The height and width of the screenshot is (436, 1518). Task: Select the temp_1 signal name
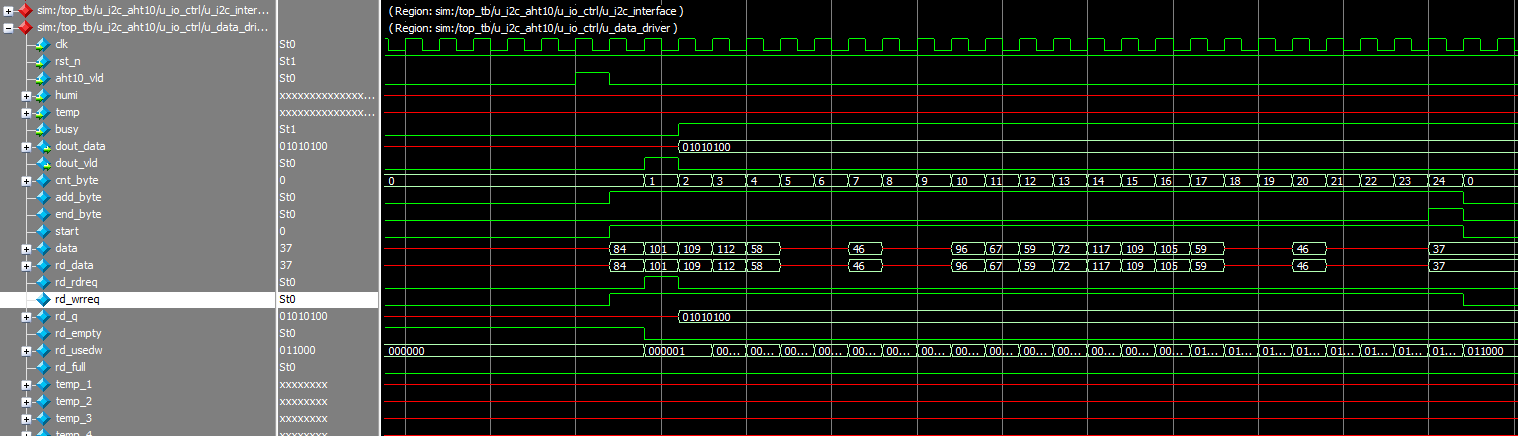[73, 384]
